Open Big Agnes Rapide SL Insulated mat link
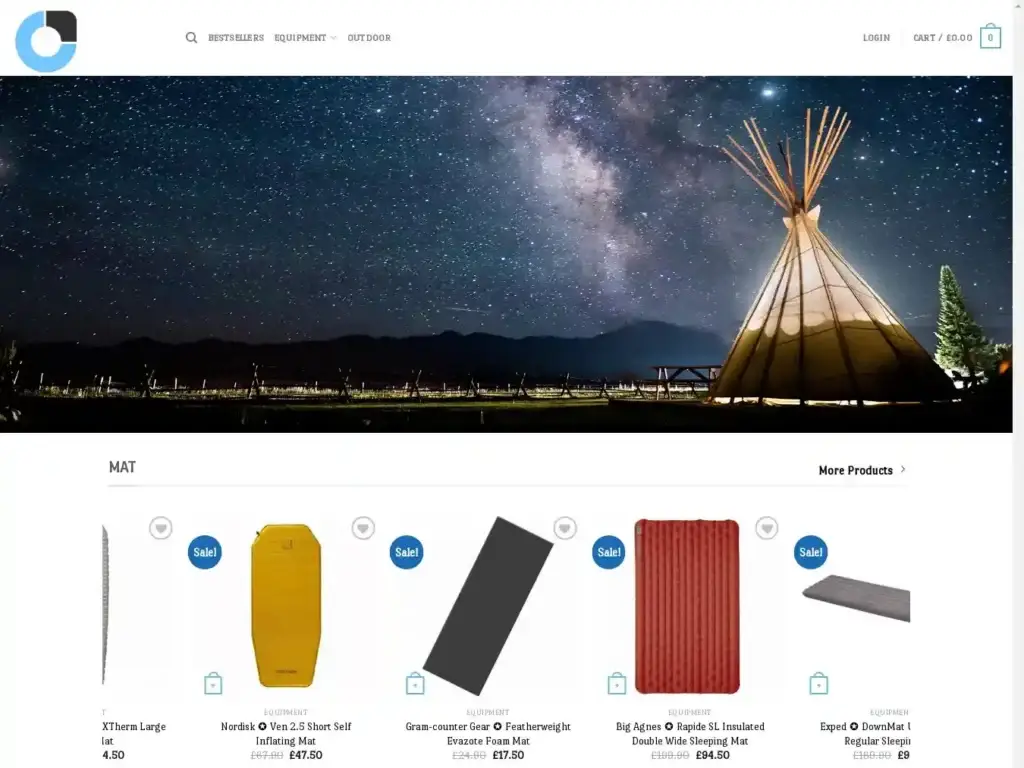The height and width of the screenshot is (768, 1024). pos(690,733)
